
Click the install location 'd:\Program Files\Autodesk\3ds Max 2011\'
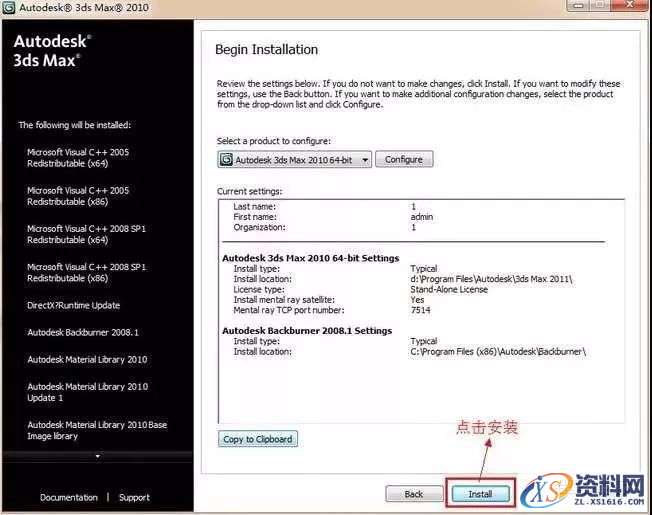point(491,279)
